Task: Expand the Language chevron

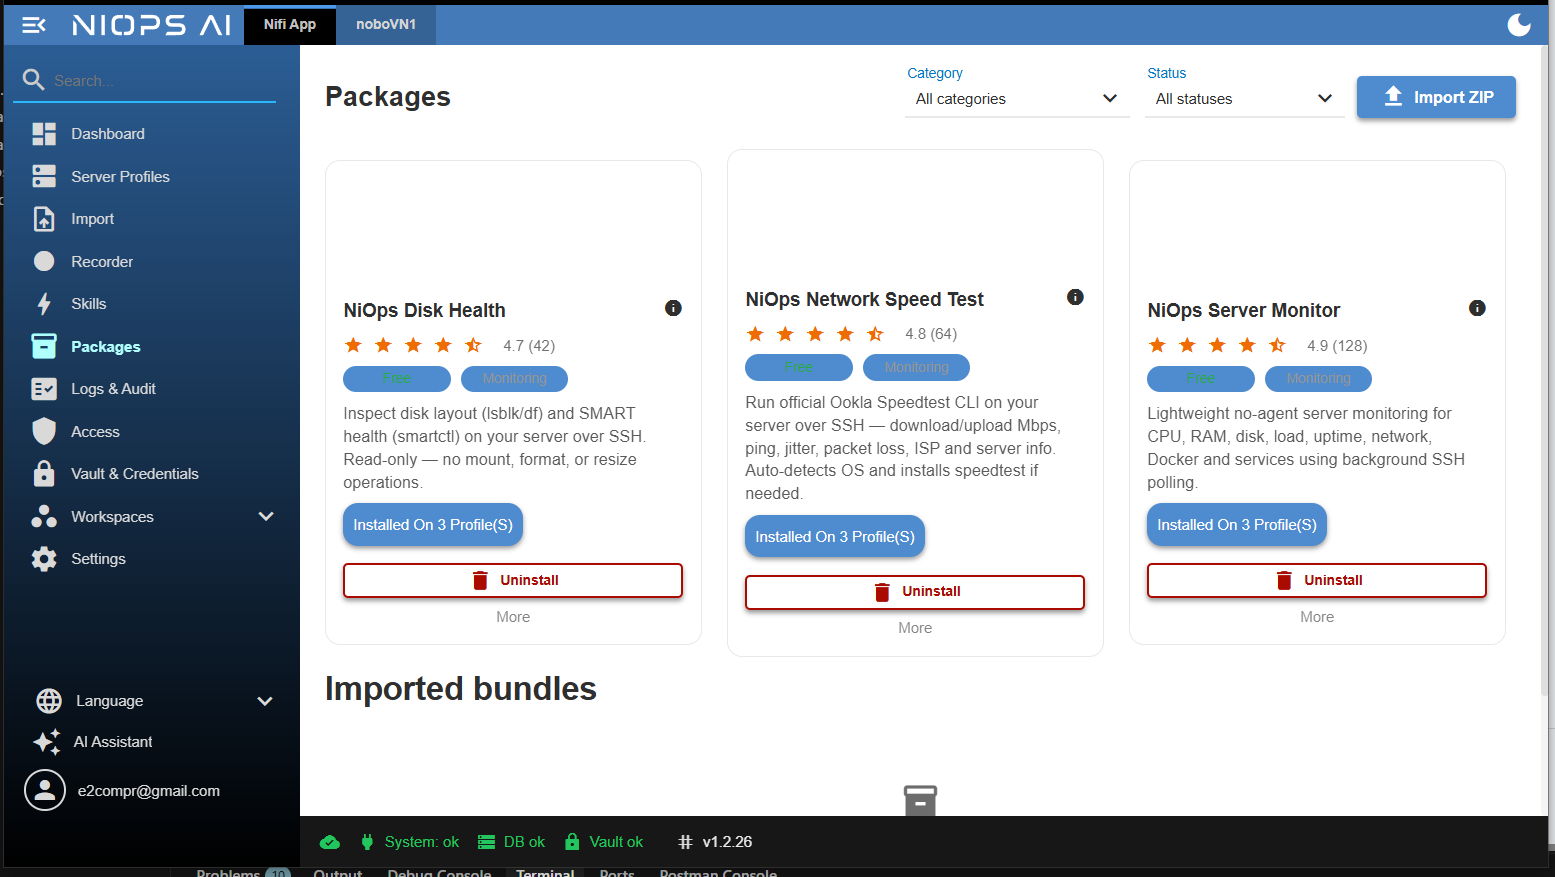Action: [265, 701]
